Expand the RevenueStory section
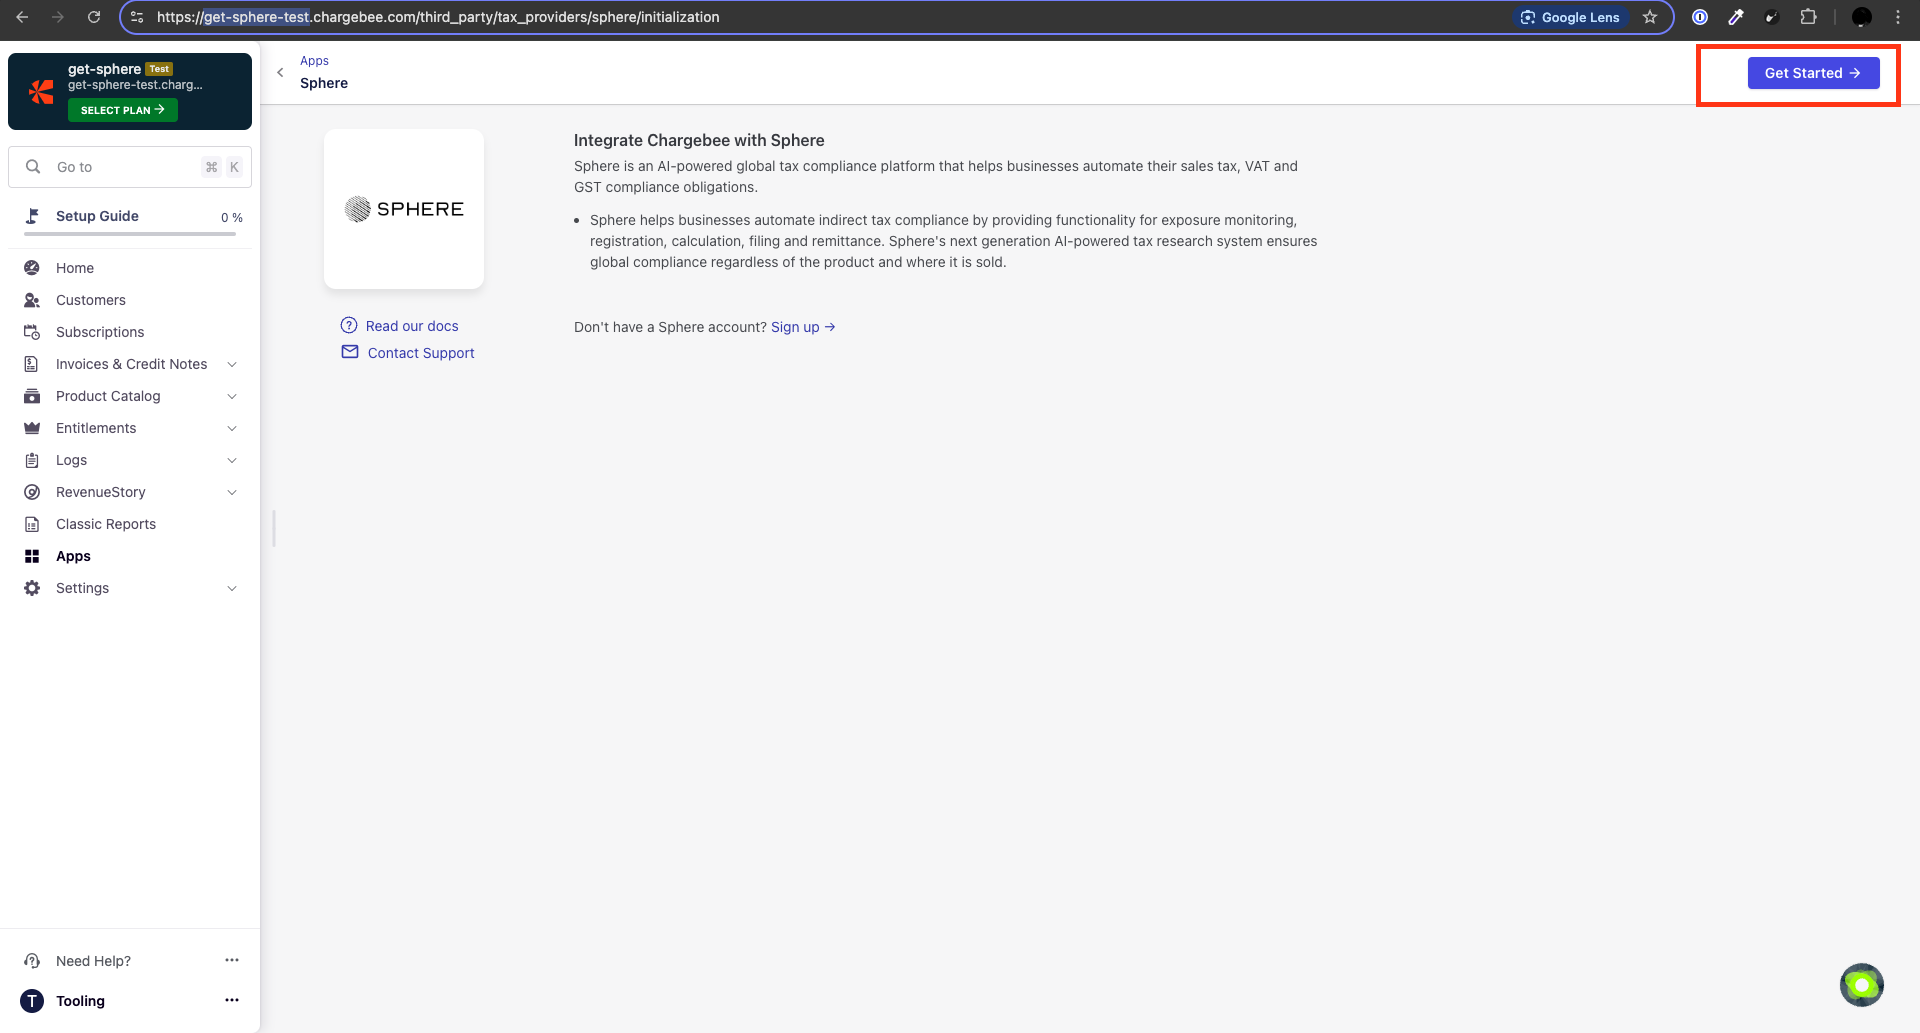Viewport: 1920px width, 1033px height. 232,492
